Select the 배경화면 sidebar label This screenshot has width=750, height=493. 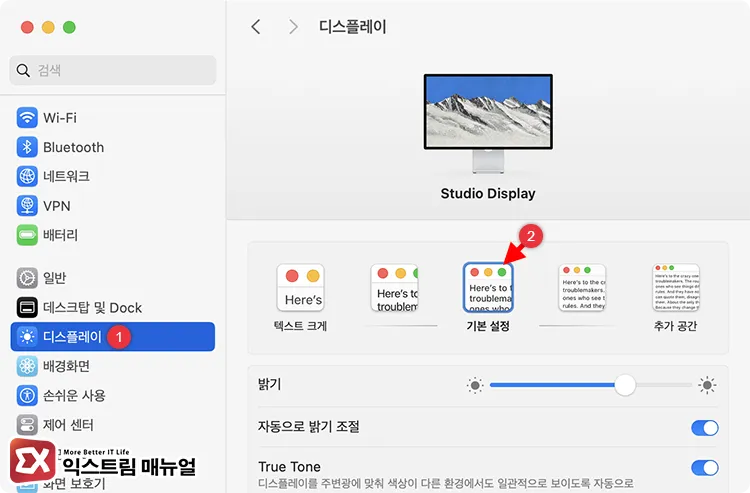66,366
